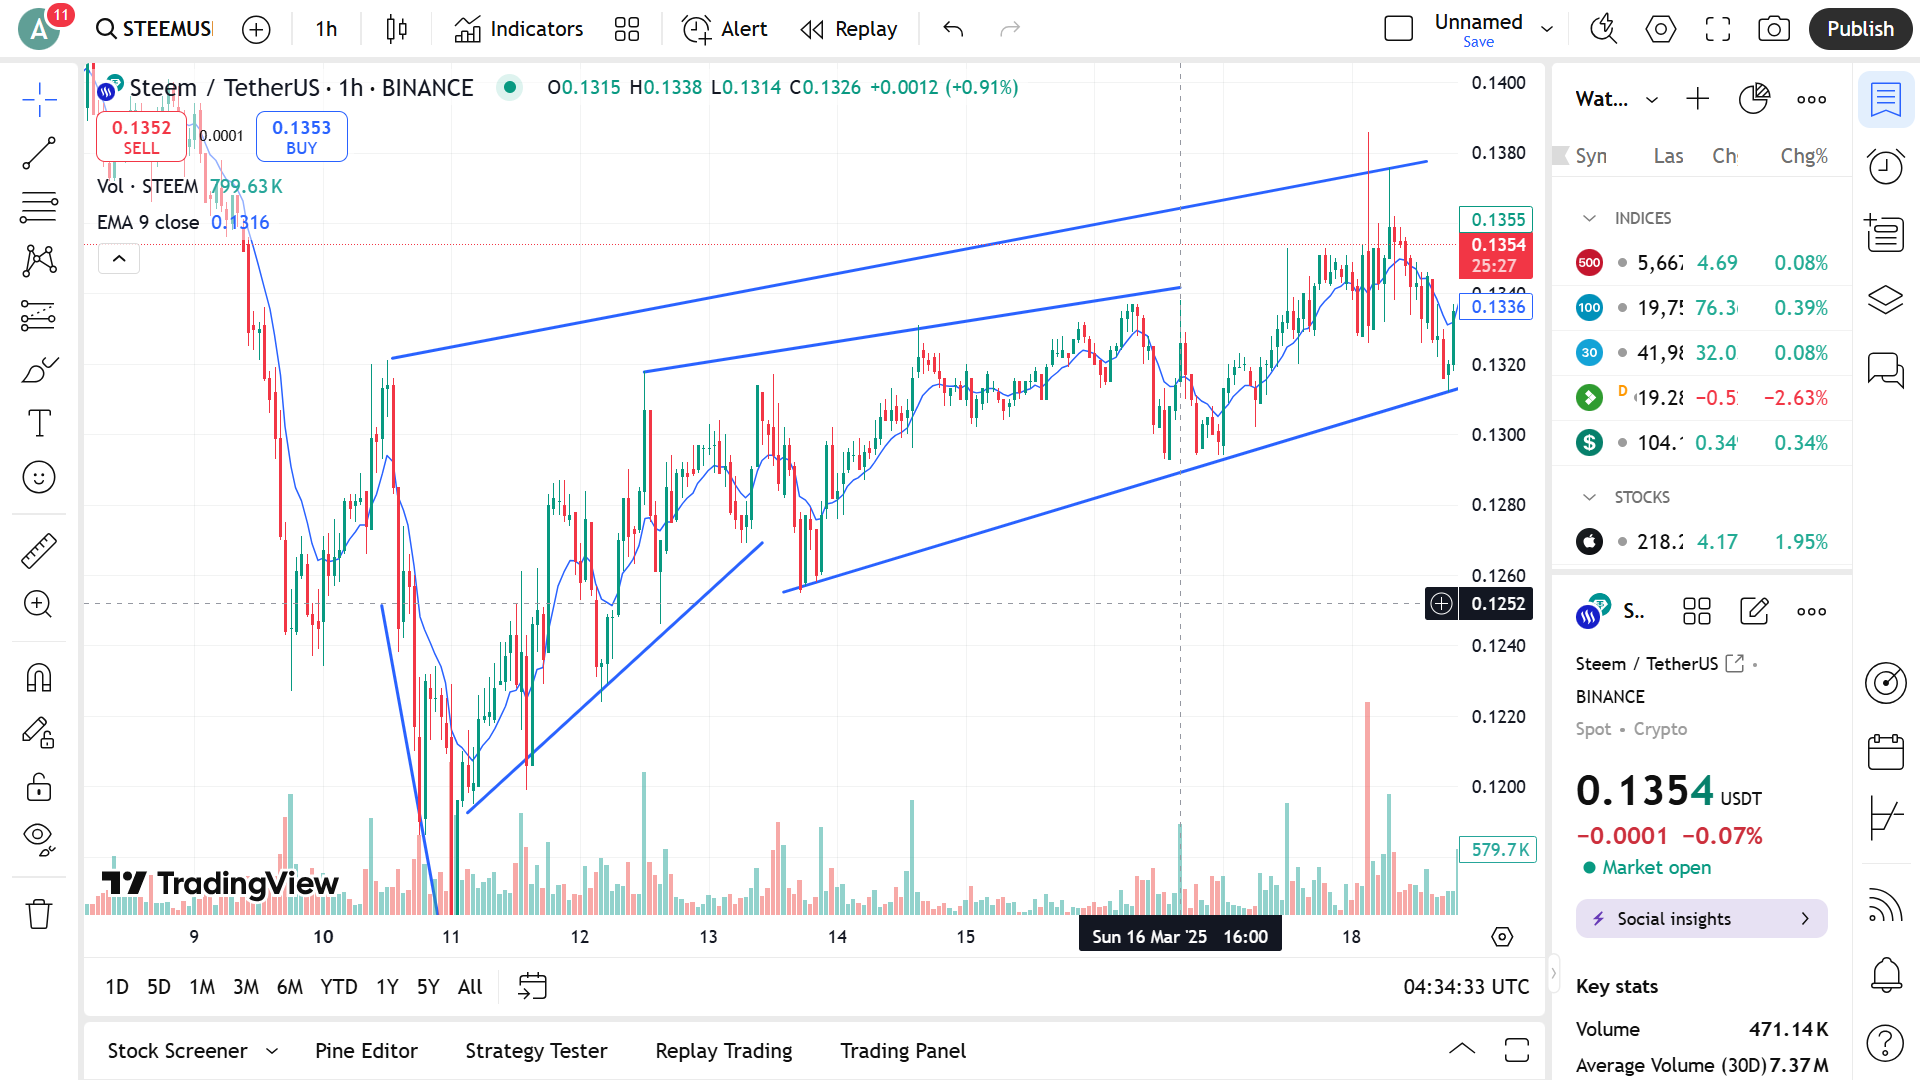Open the Social insights panel
Viewport: 1920px width, 1080px height.
tap(1701, 919)
